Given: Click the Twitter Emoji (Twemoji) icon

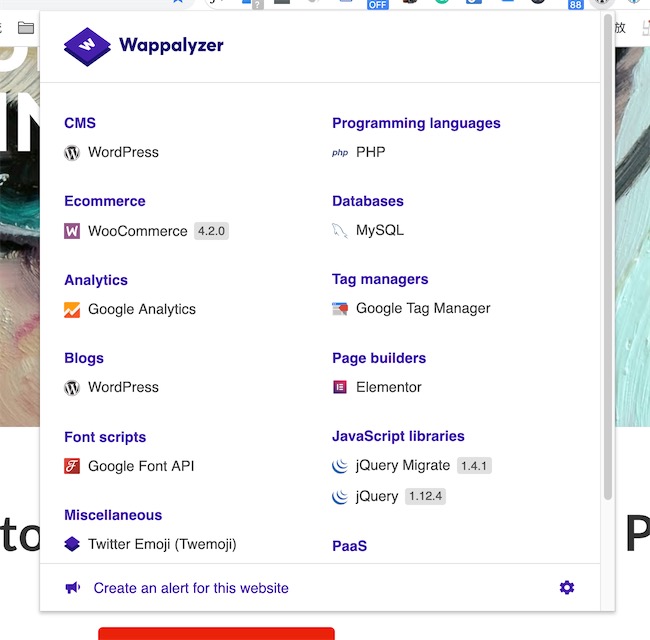Looking at the screenshot, I should coord(72,544).
